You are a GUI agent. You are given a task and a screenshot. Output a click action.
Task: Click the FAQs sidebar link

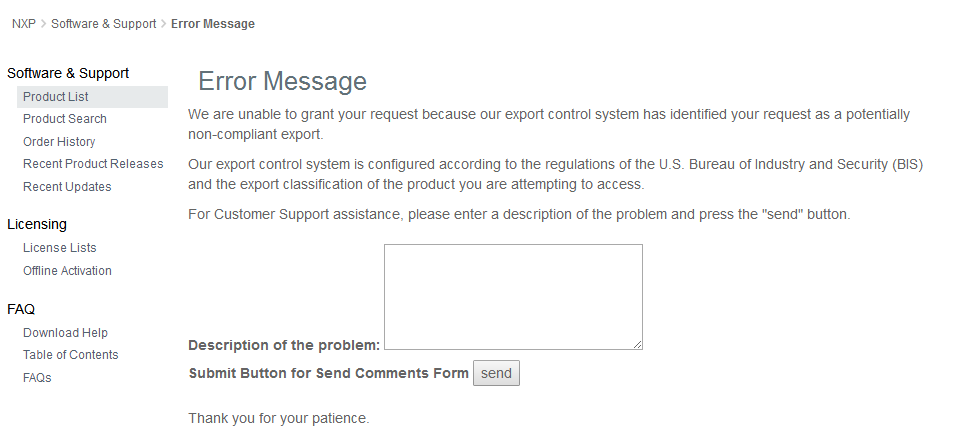(37, 378)
